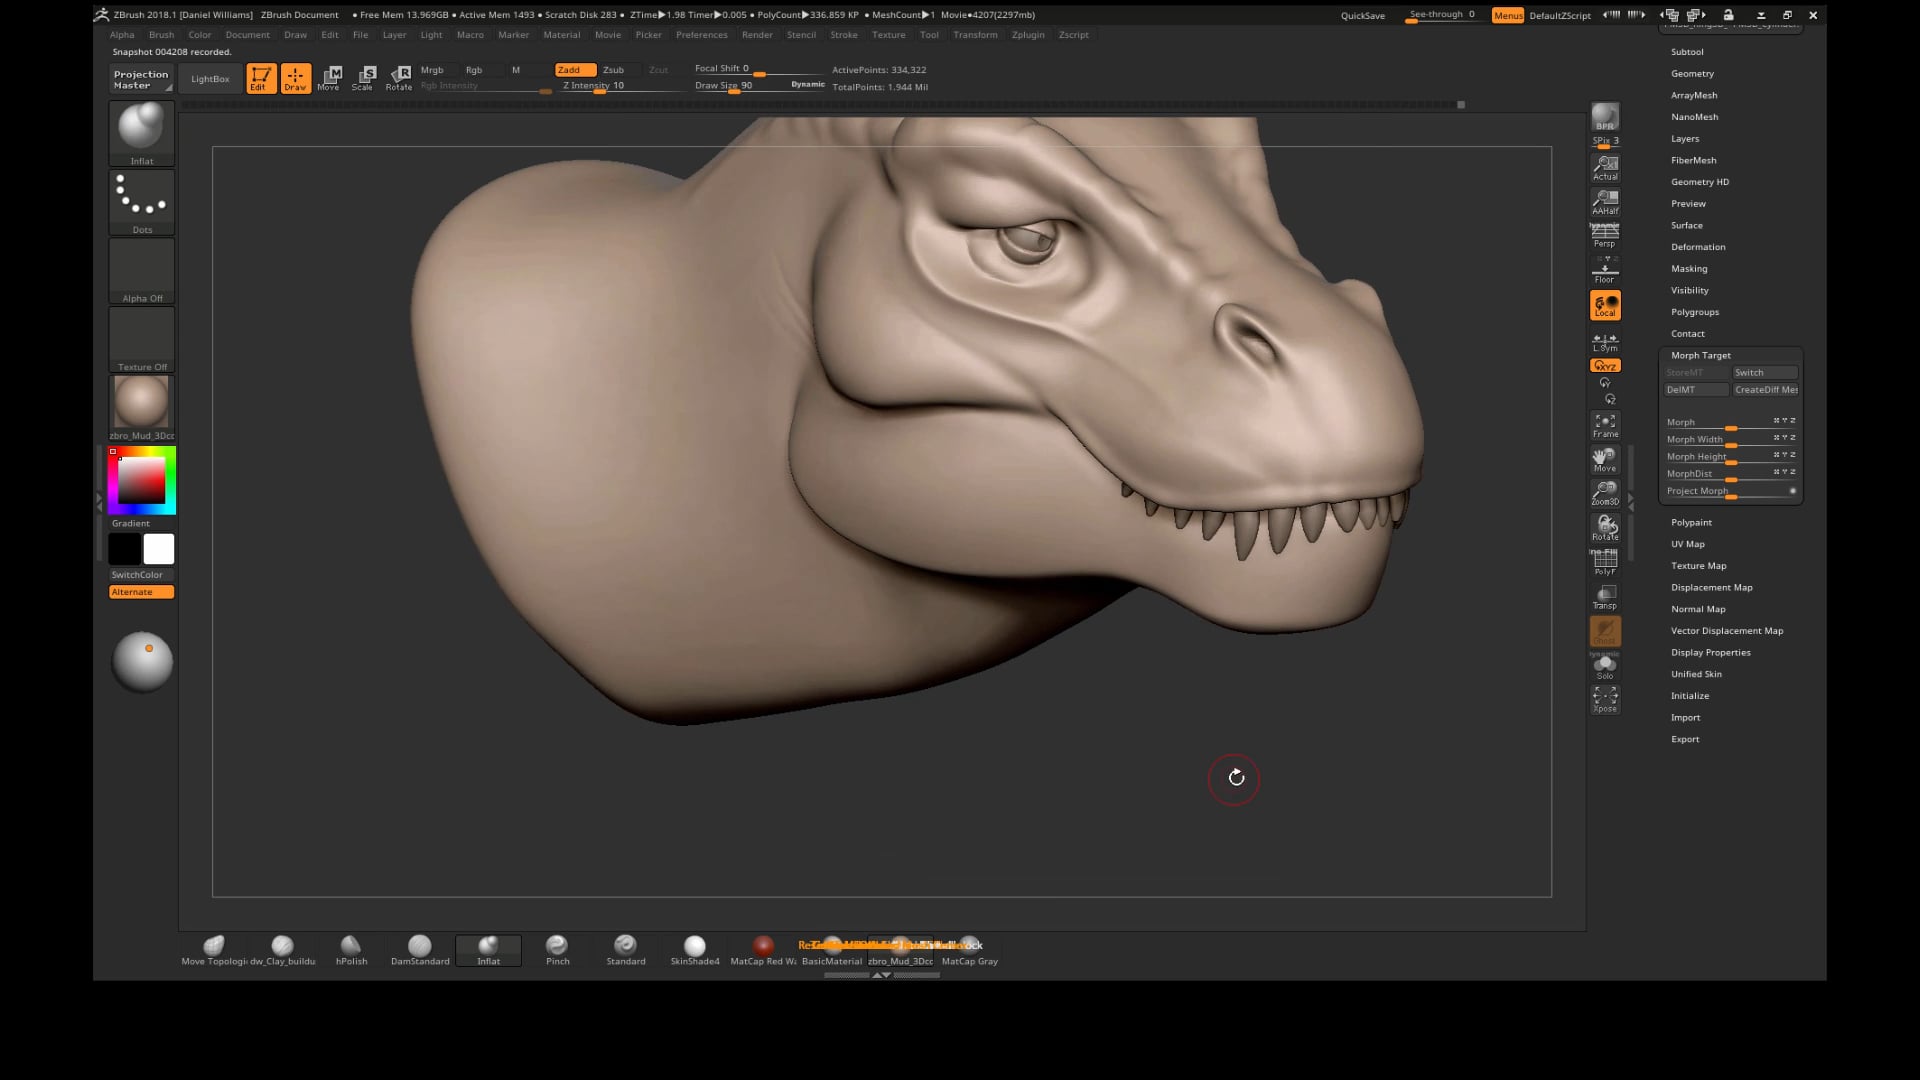
Task: Choose the SkinShade4 material
Action: (x=694, y=950)
